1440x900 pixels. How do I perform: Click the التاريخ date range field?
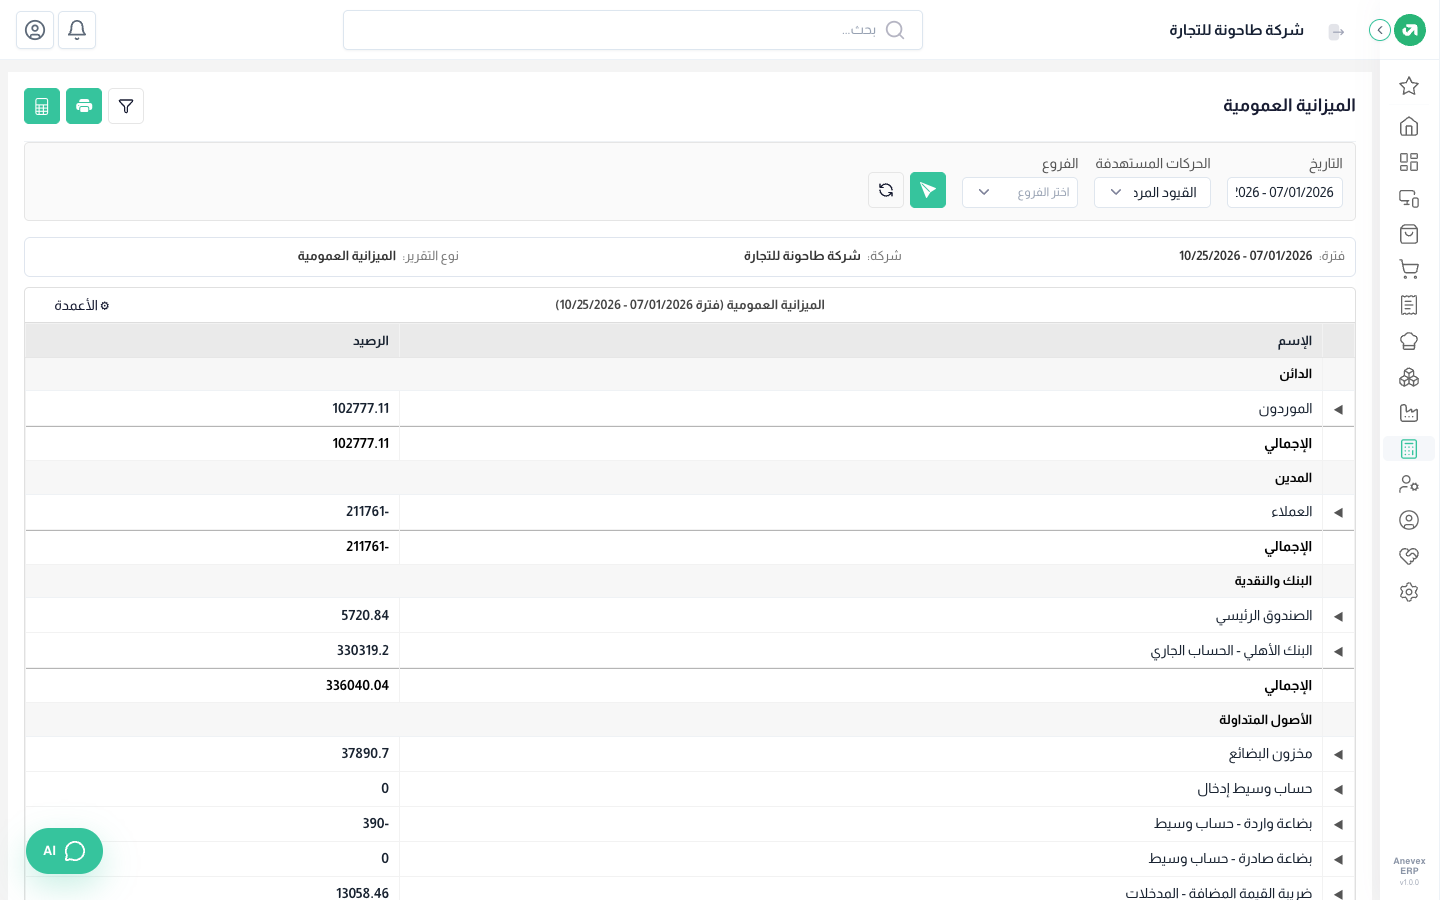(x=1285, y=192)
